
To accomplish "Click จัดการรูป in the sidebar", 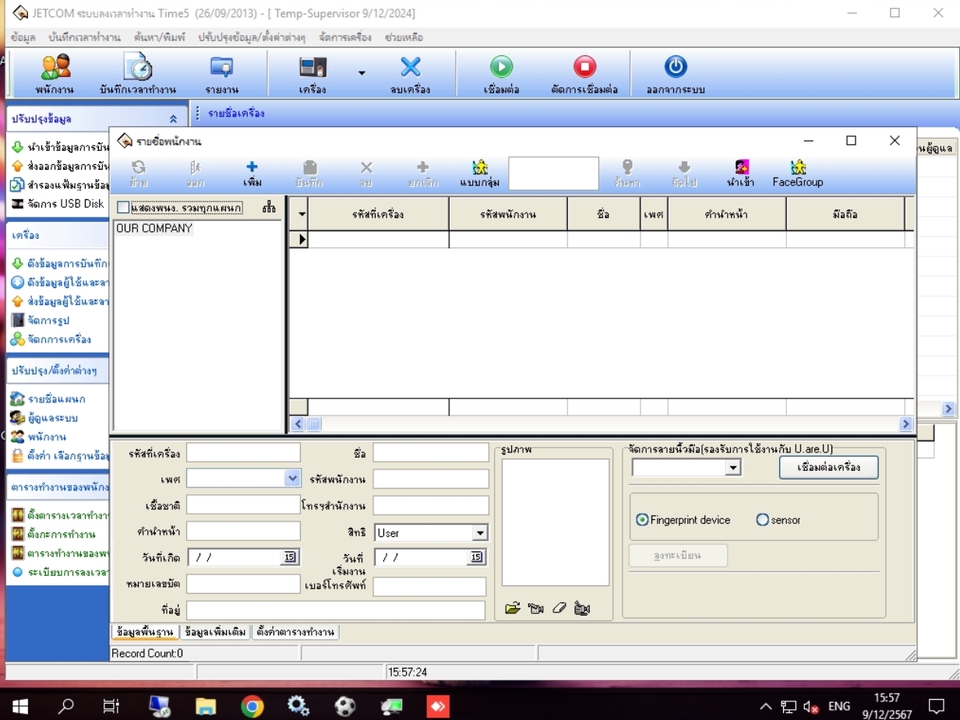I will pyautogui.click(x=40, y=320).
